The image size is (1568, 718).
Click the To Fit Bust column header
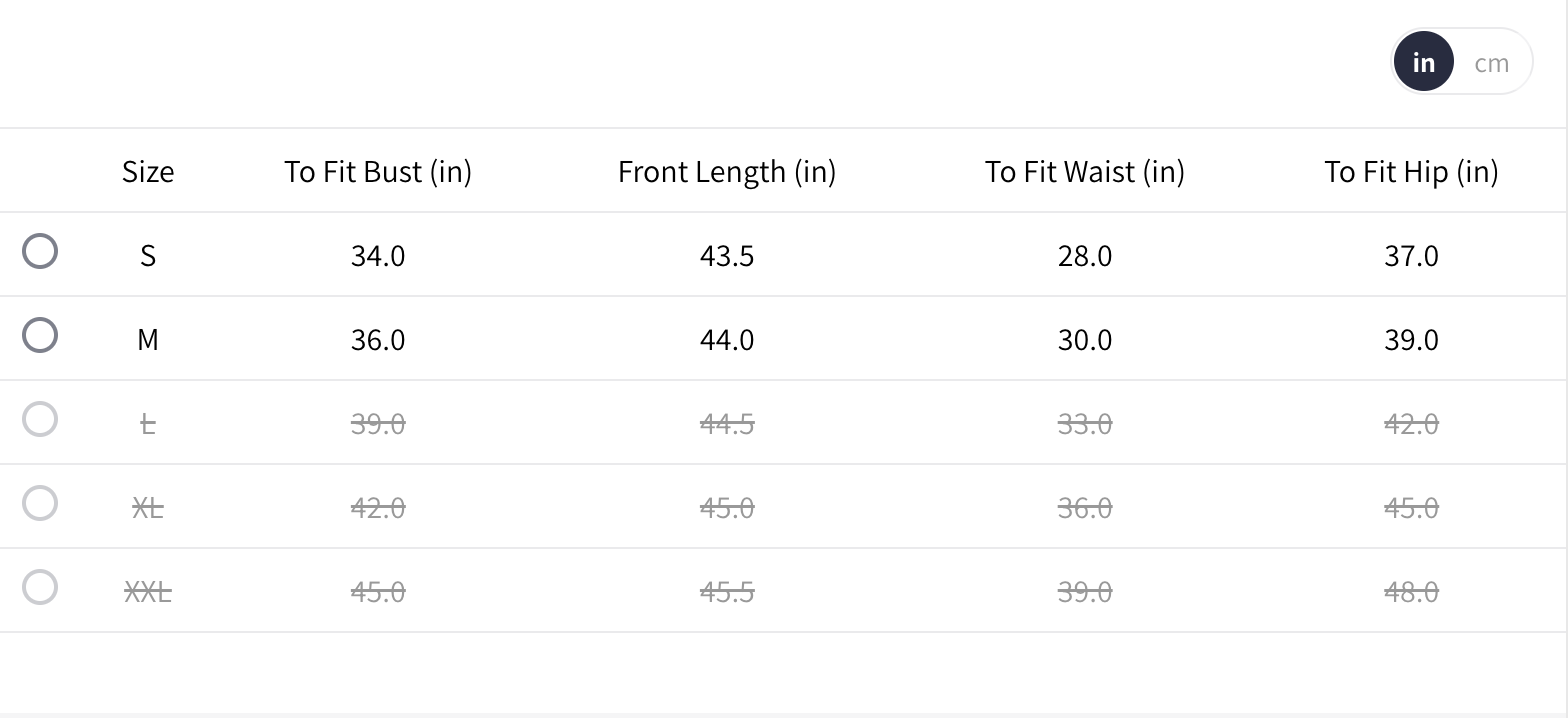pyautogui.click(x=378, y=172)
